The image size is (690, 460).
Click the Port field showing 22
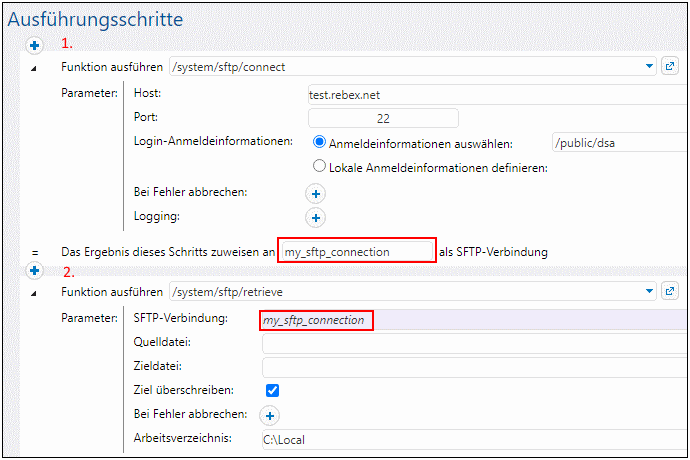[x=369, y=118]
